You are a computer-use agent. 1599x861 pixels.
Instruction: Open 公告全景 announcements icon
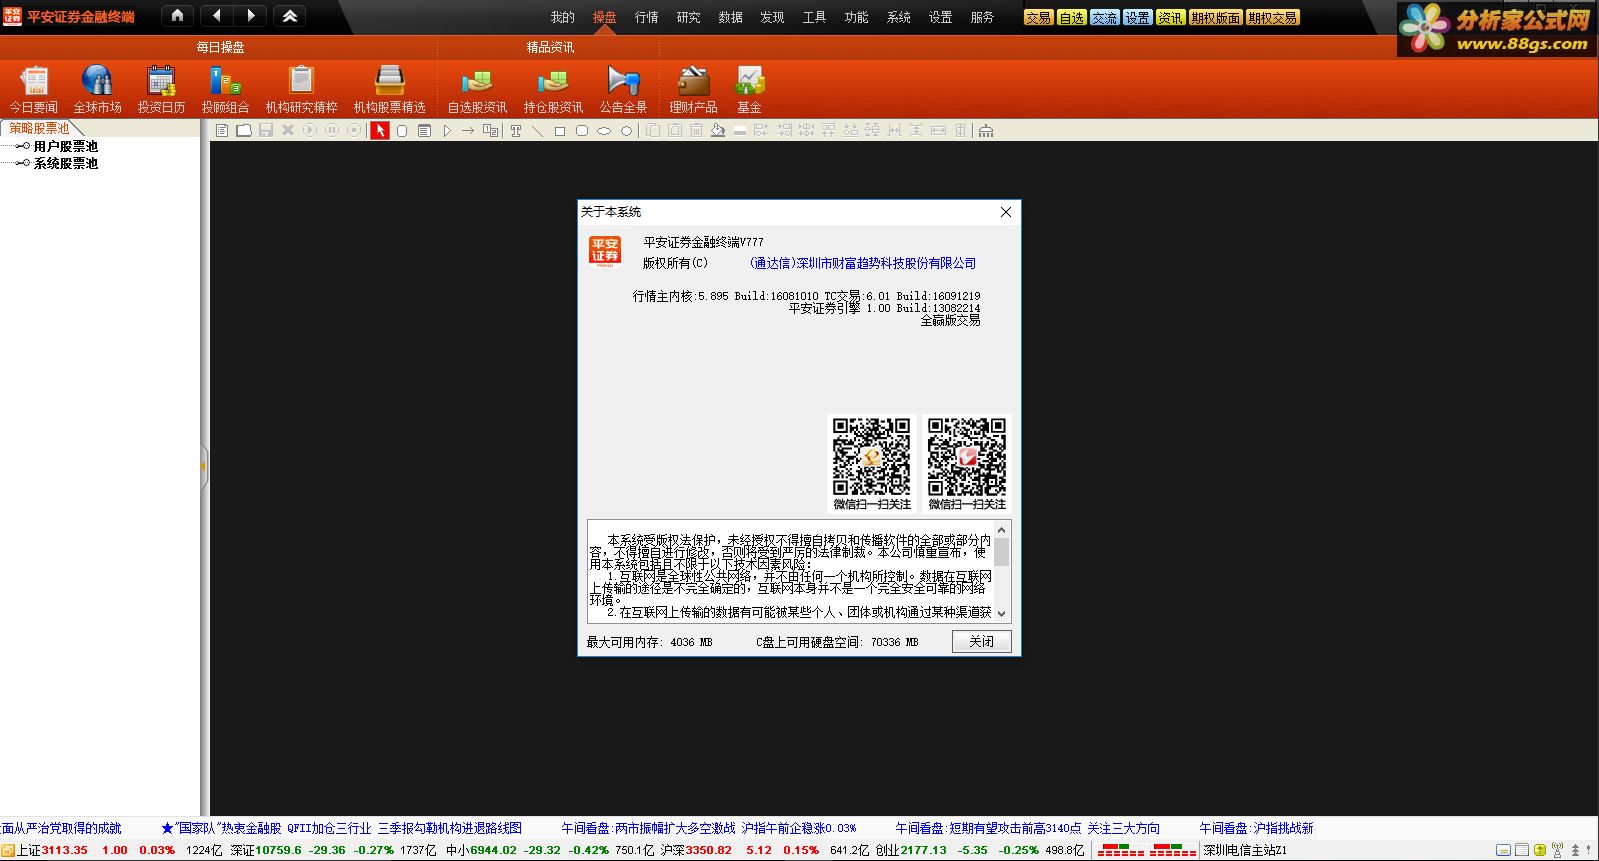623,89
